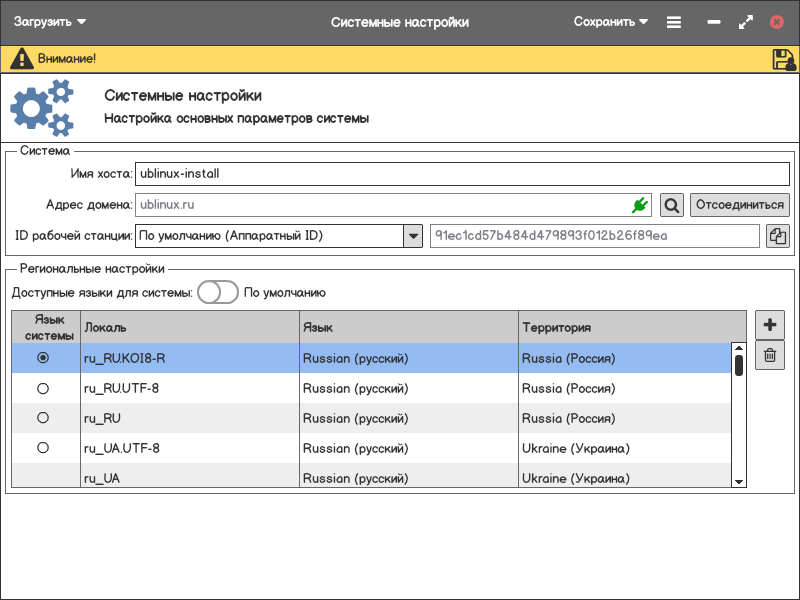Toggle the default available languages switch
This screenshot has height=600, width=800.
217,293
